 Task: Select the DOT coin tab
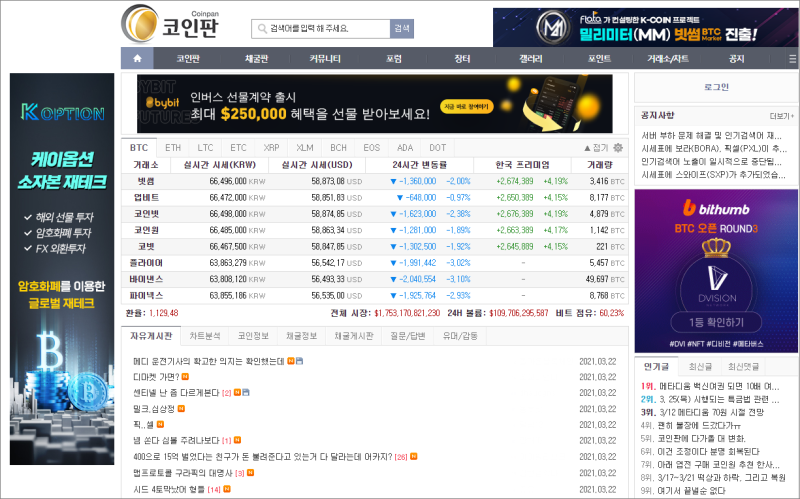point(437,148)
